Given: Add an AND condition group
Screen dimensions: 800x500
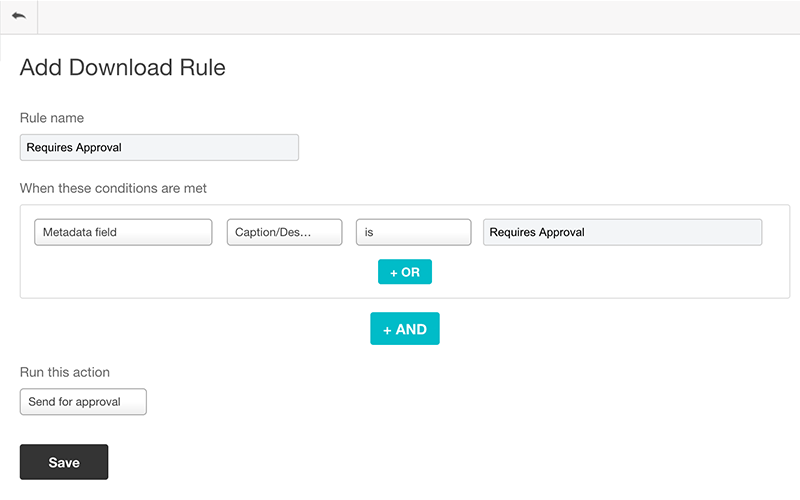Looking at the screenshot, I should click(x=405, y=329).
